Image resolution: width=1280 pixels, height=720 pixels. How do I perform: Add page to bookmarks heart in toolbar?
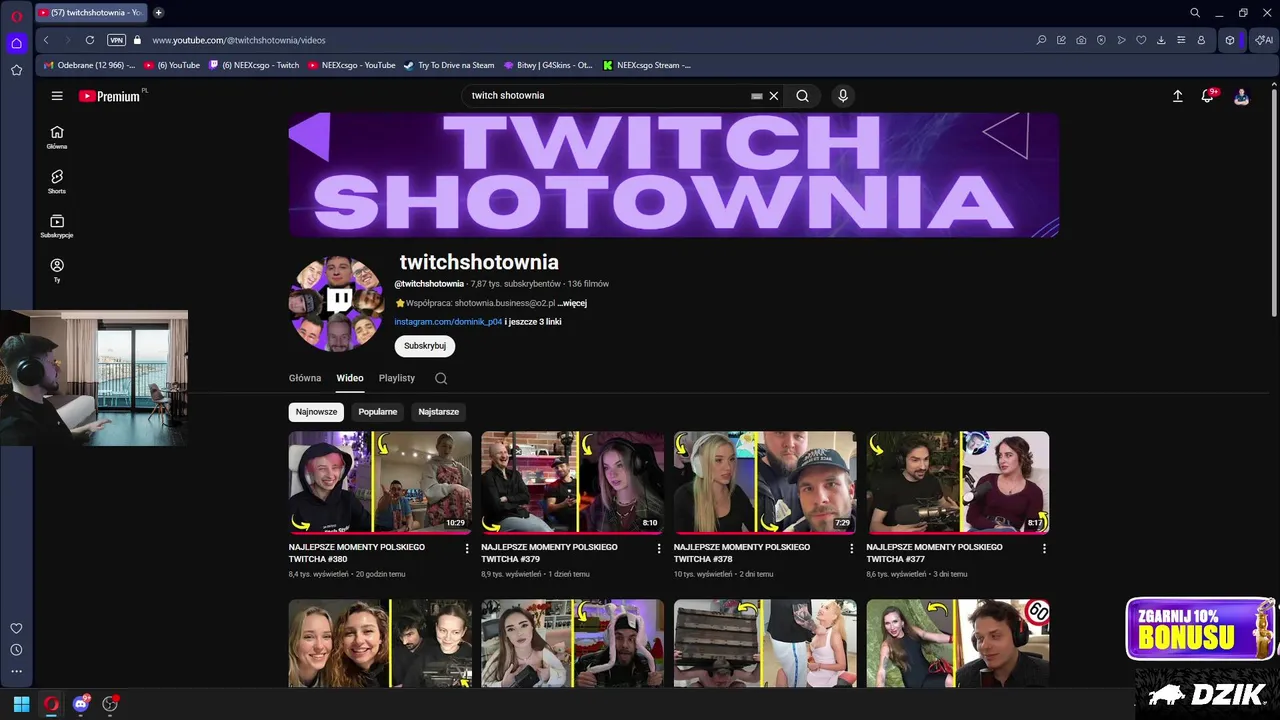[1141, 40]
